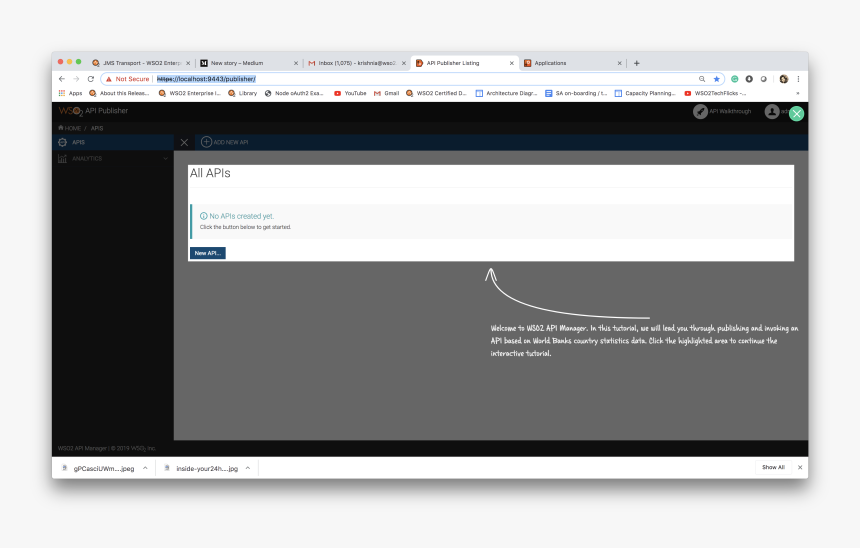Click the grey circle extension icon
The height and width of the screenshot is (548, 860).
click(x=763, y=79)
